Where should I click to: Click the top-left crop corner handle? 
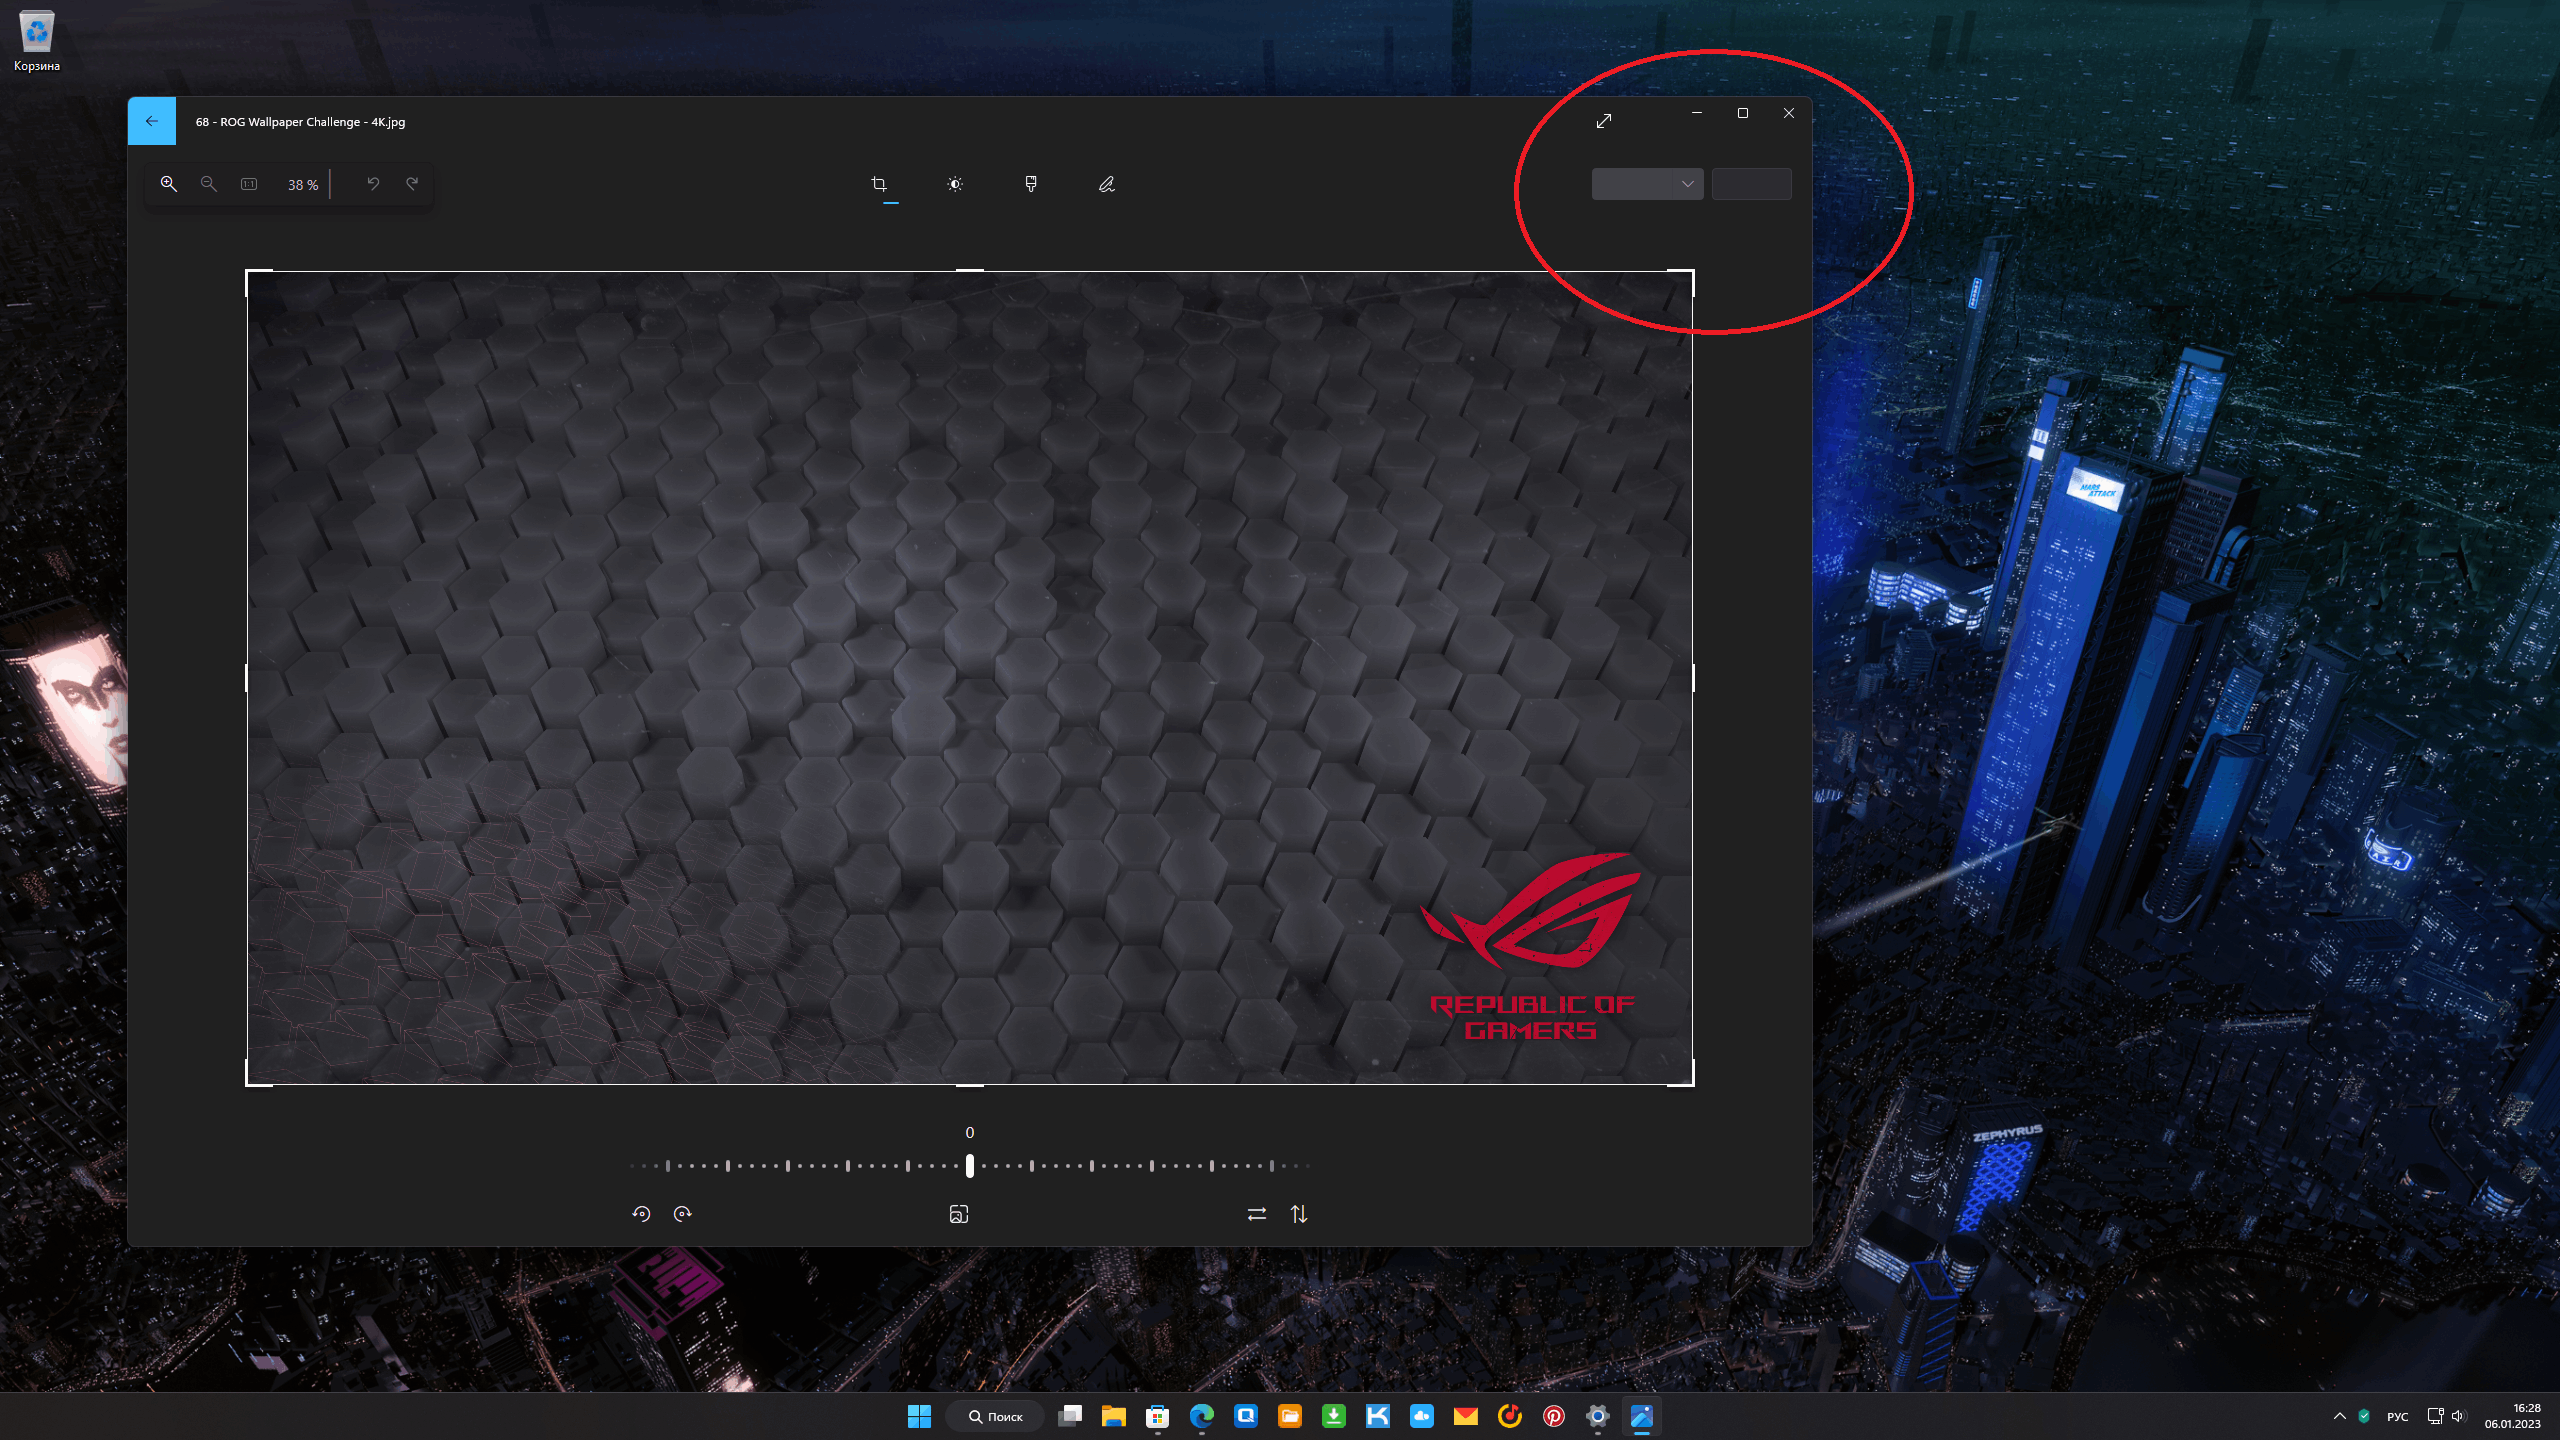click(x=249, y=273)
